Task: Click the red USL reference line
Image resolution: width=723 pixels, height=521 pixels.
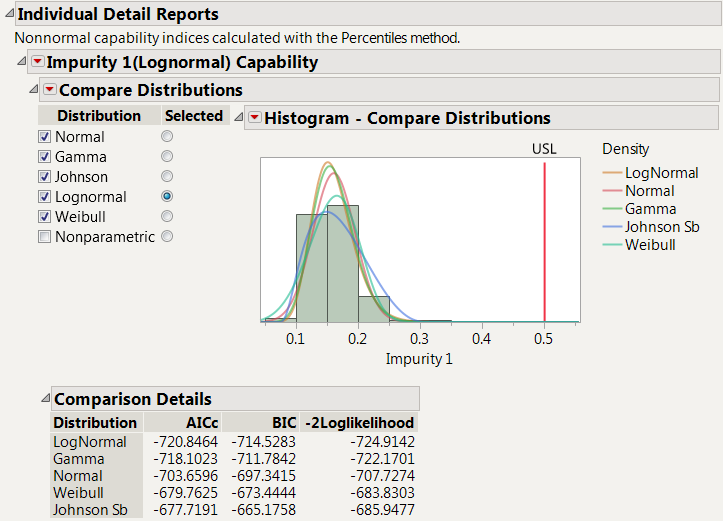Action: point(545,242)
